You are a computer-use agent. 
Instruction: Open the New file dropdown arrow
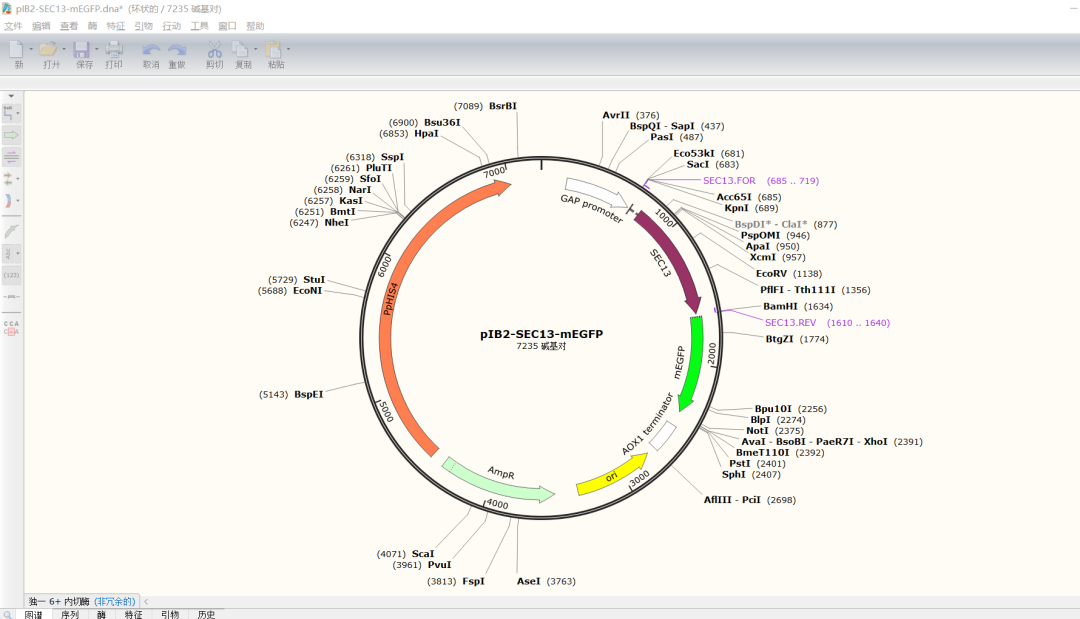(x=31, y=49)
